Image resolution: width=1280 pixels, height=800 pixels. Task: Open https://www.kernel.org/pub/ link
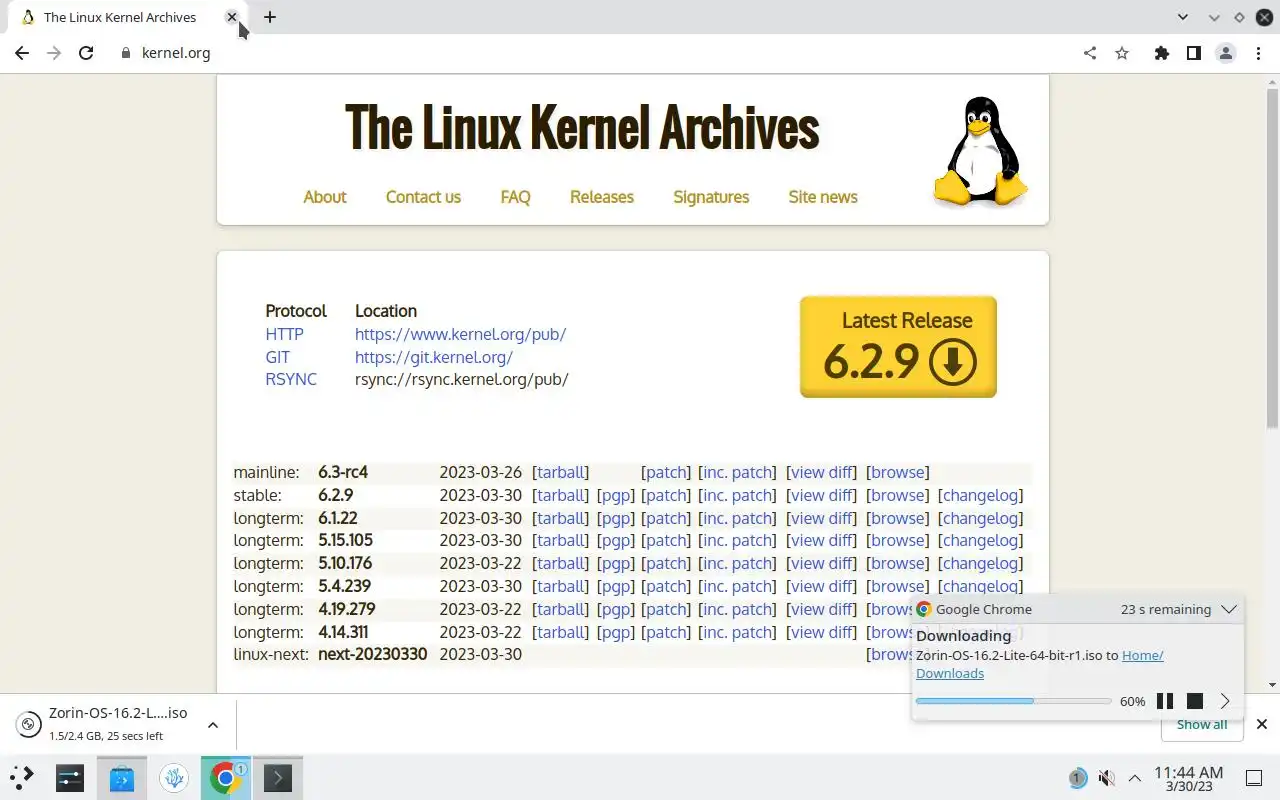click(x=460, y=334)
